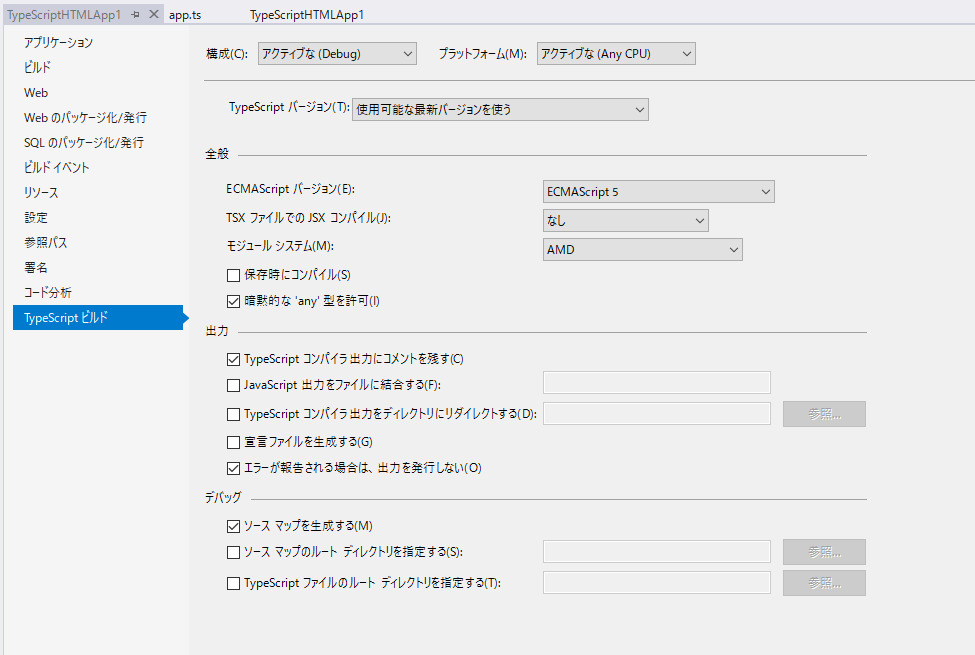Open the 構成 dropdown showing アクティブな (Debug)
The width and height of the screenshot is (975, 655).
336,53
